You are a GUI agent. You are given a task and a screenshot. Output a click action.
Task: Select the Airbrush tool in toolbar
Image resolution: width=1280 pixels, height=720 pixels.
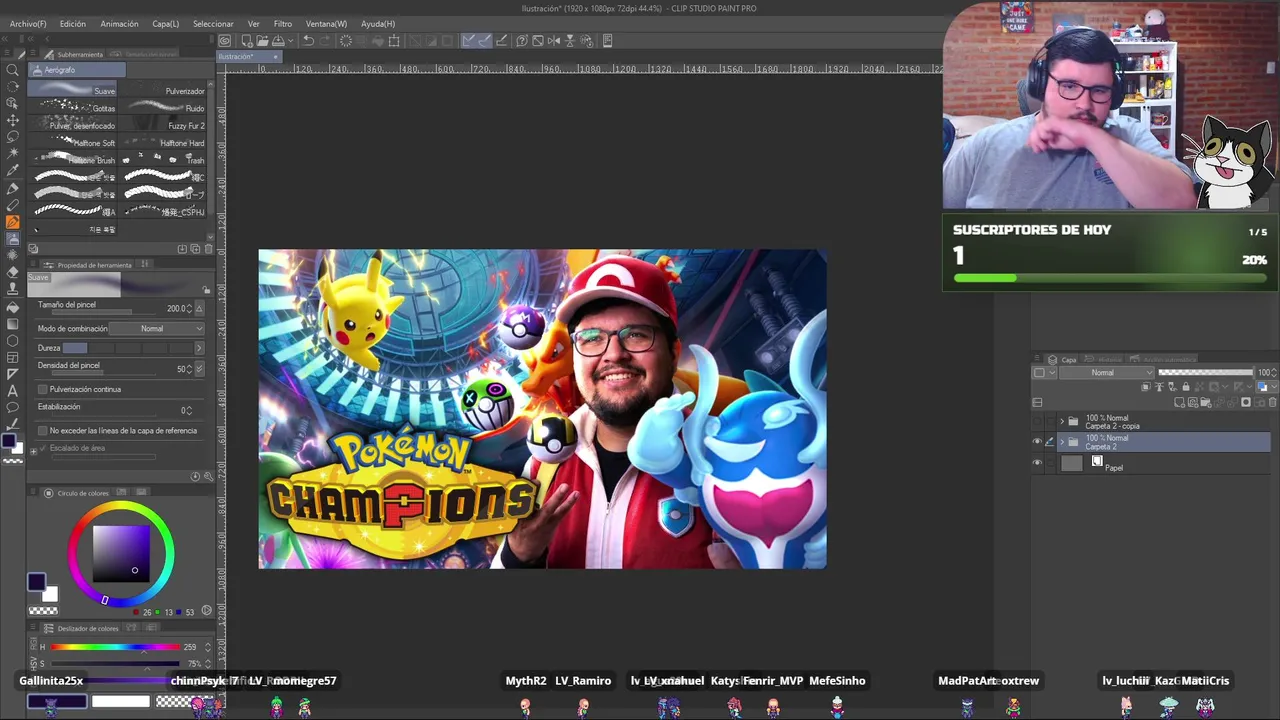(12, 239)
